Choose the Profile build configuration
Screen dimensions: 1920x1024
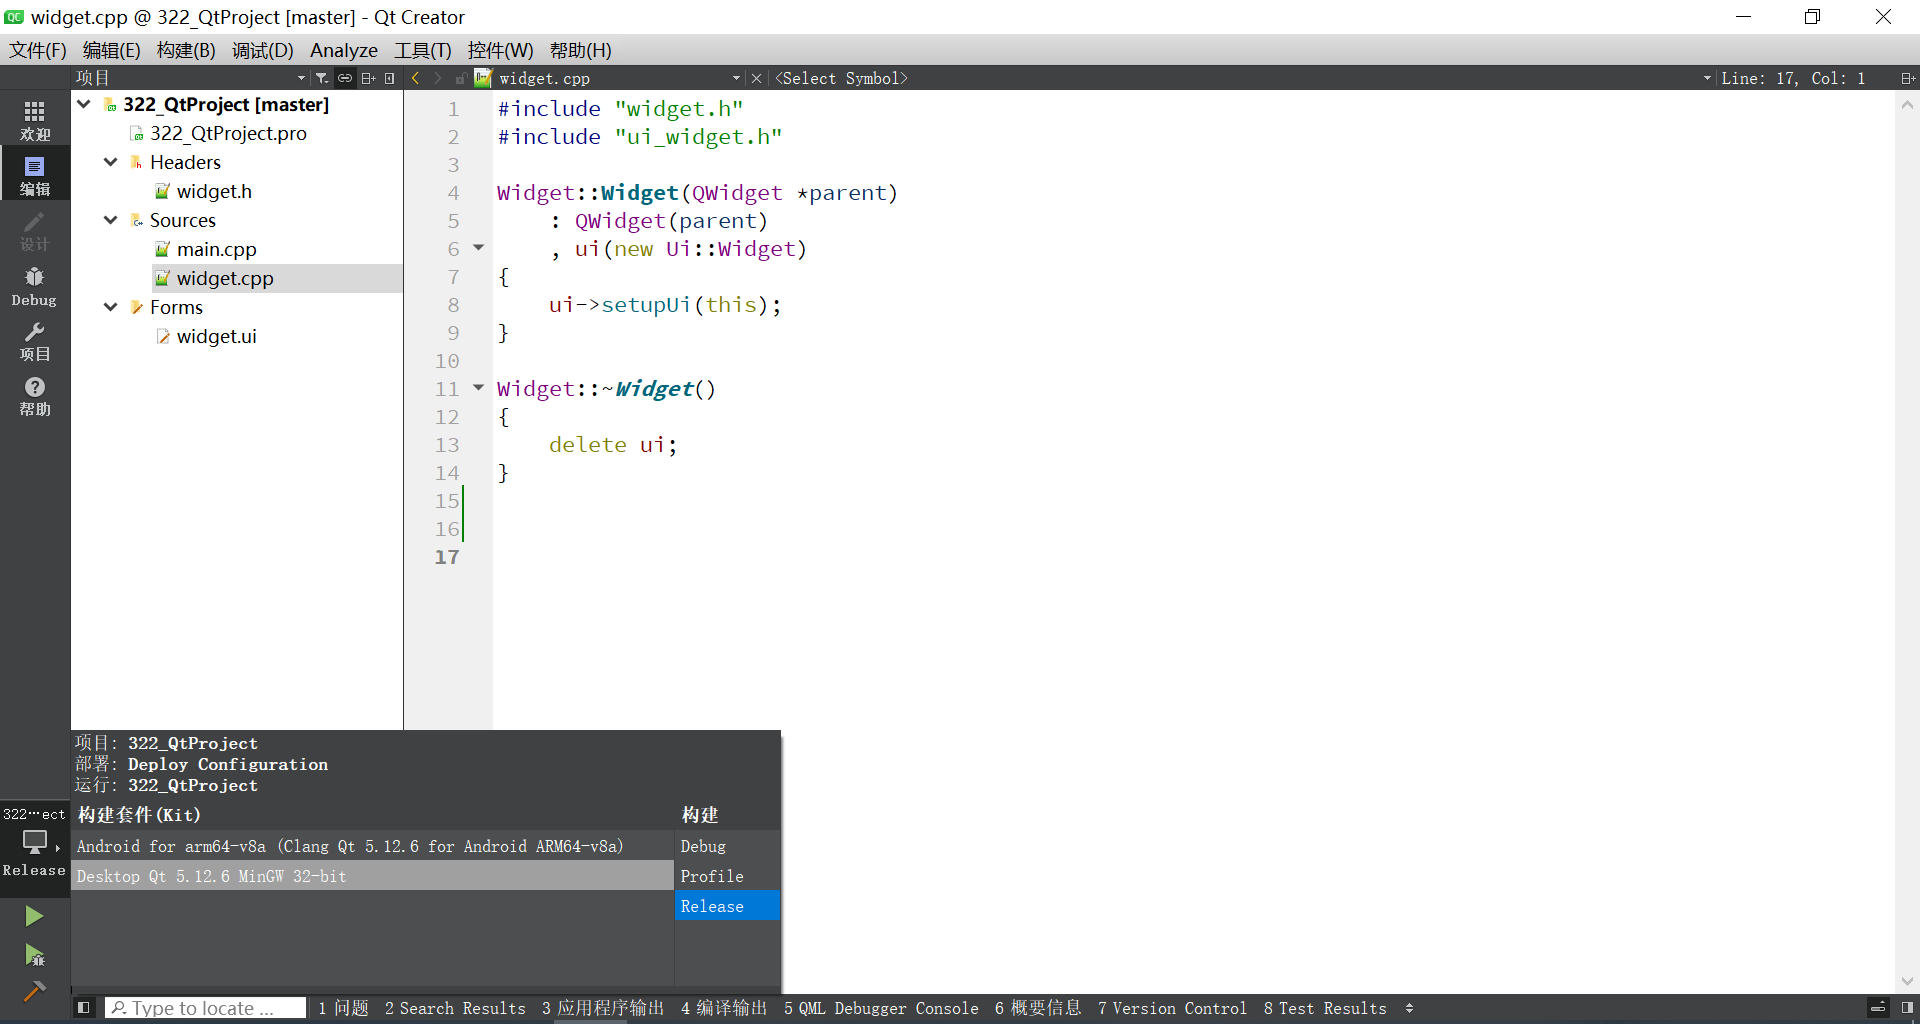tap(727, 876)
